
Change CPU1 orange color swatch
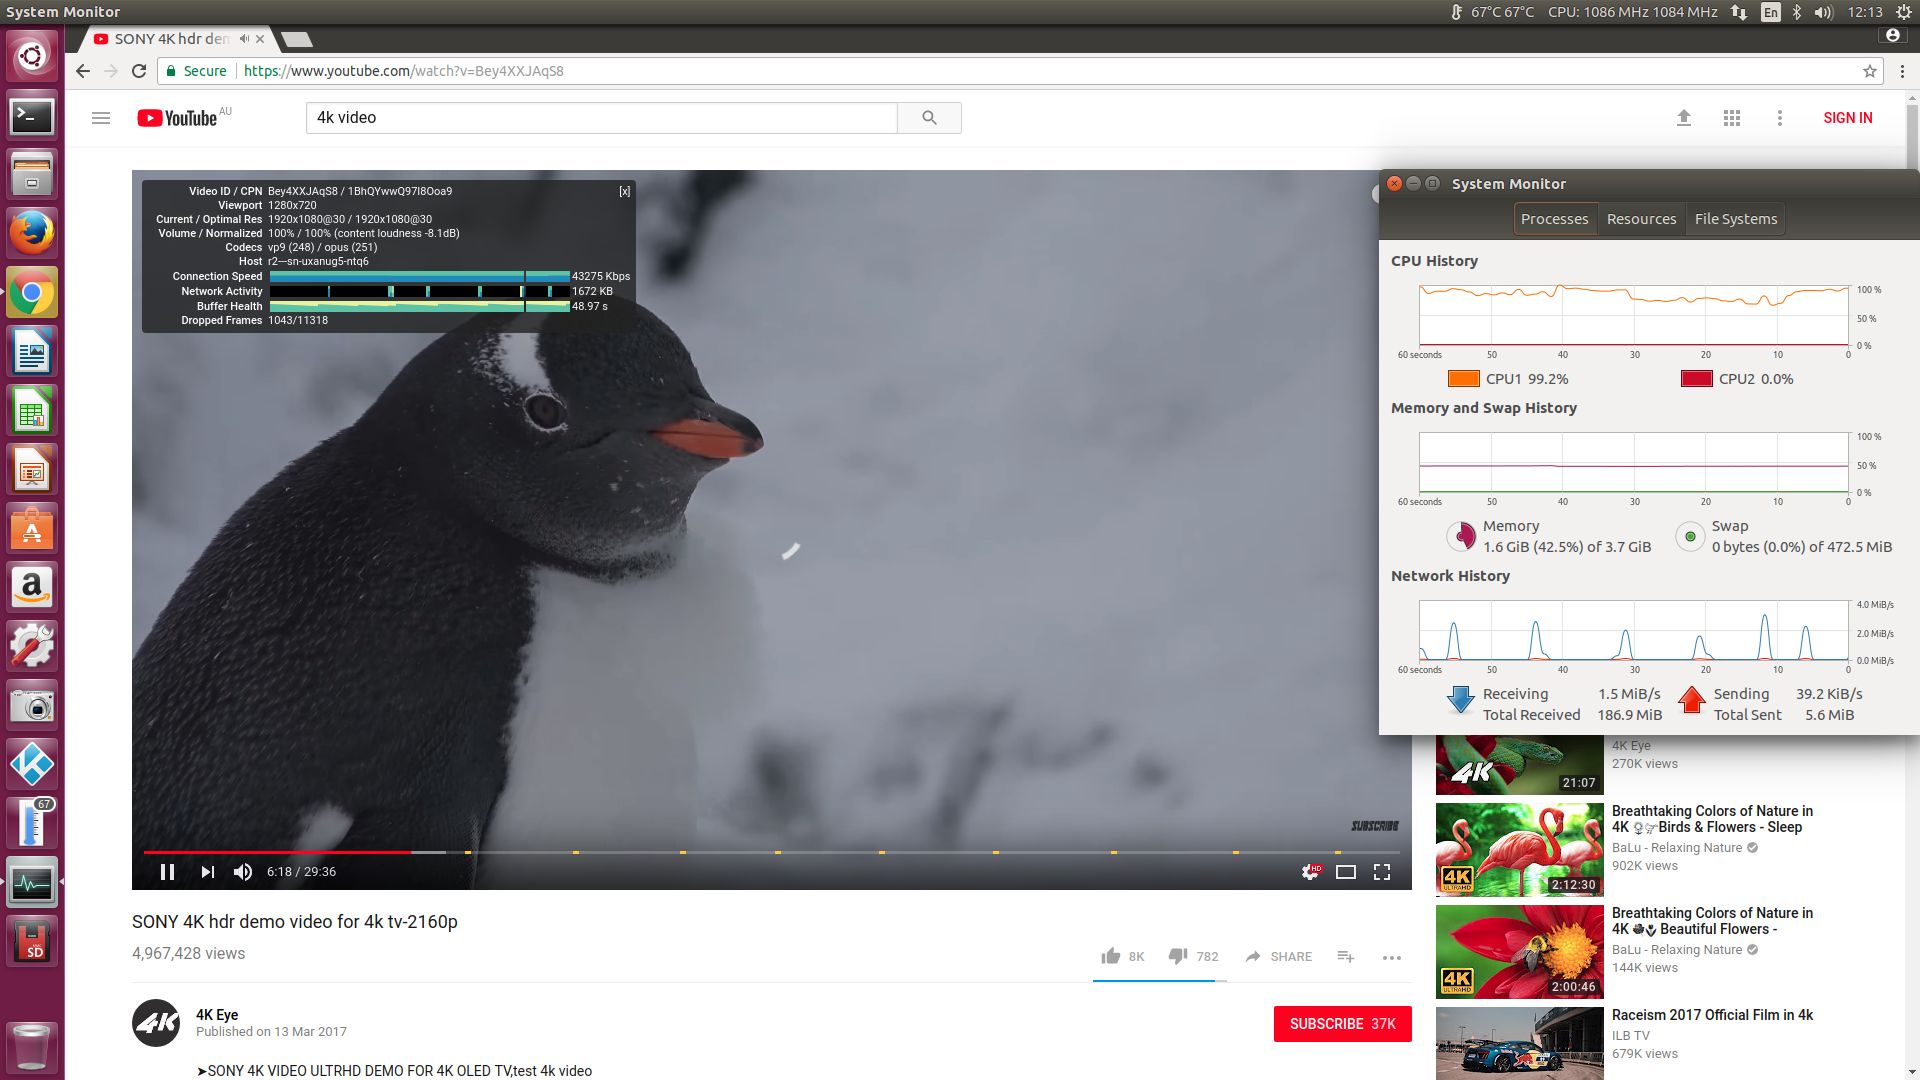(1463, 379)
